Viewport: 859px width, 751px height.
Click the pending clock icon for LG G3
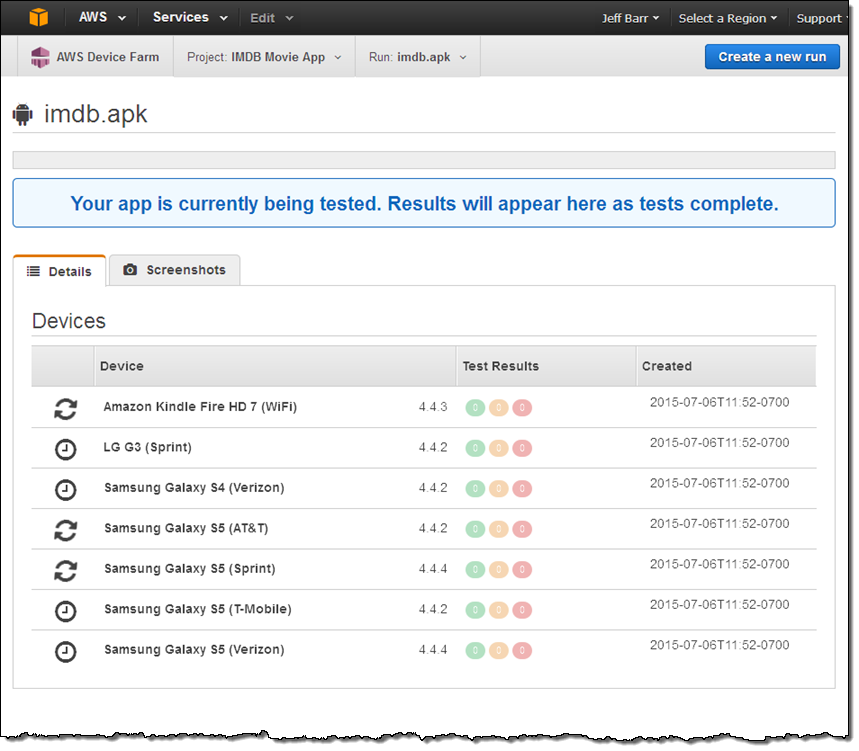click(x=65, y=449)
